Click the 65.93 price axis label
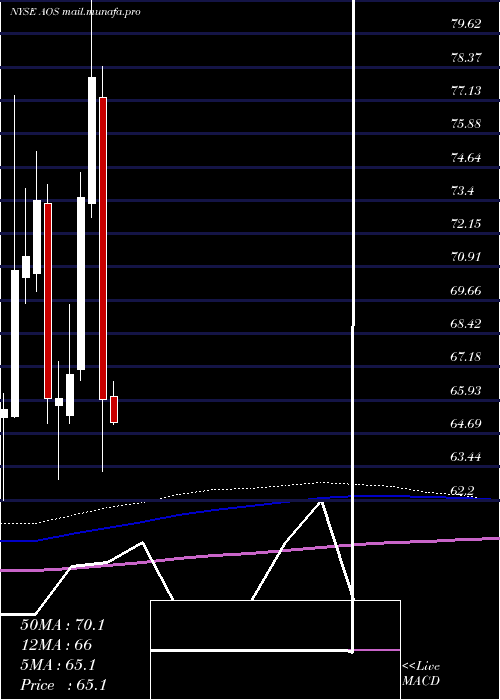This screenshot has height=700, width=500. [466, 391]
